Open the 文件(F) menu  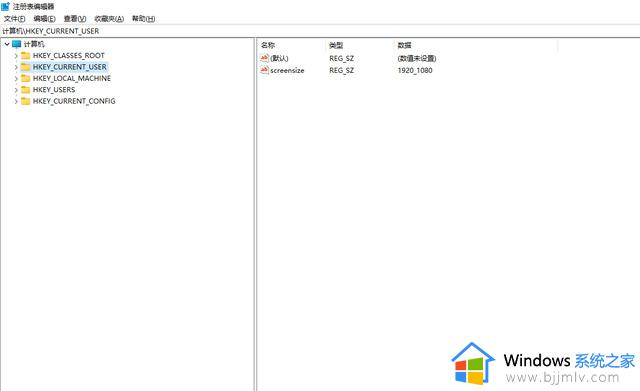pos(14,19)
